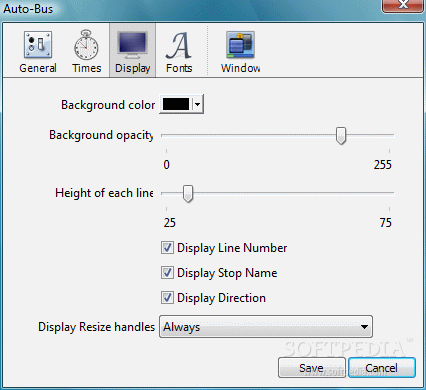Open the Display Resize handles combo box
Viewport: 426px width, 390px height.
click(266, 327)
